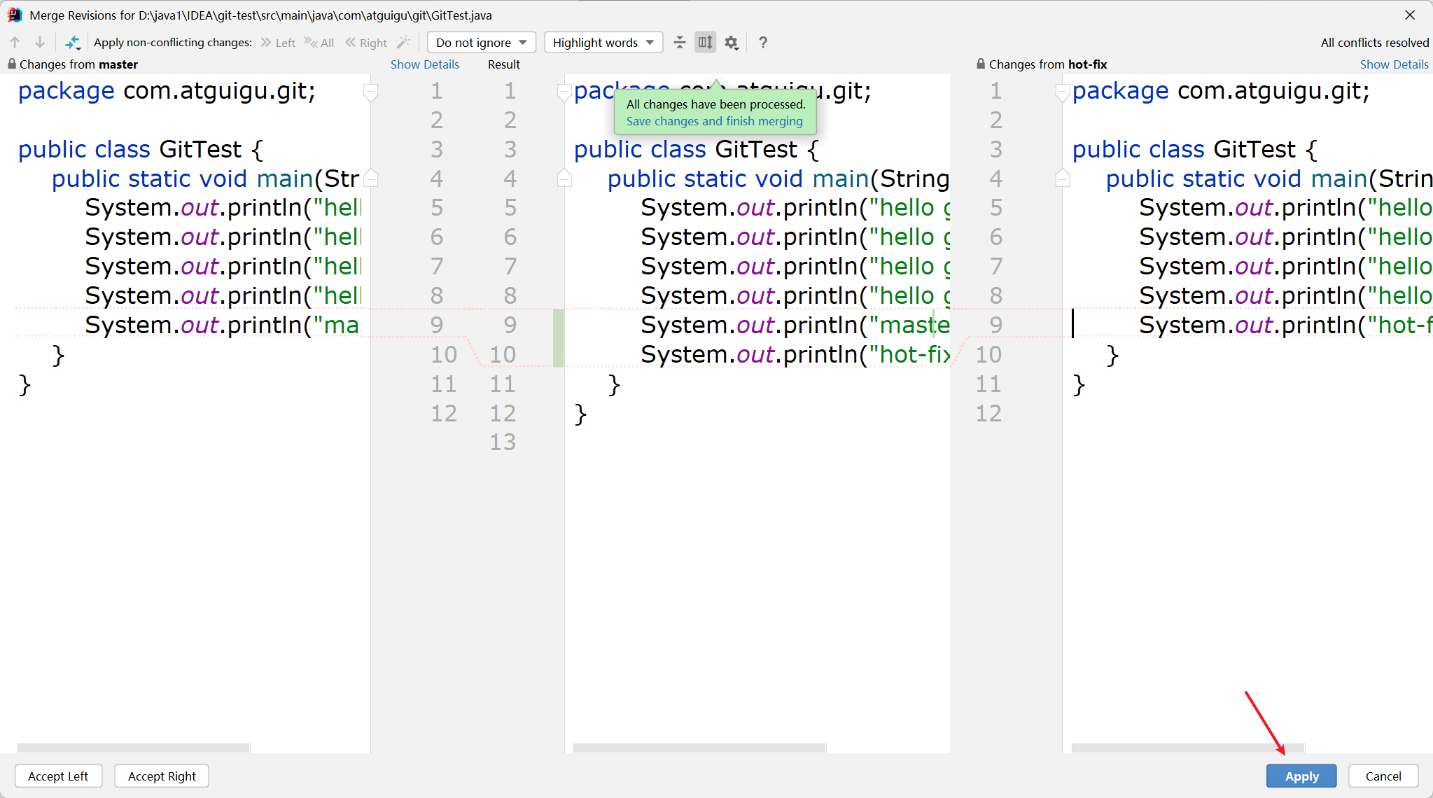Close the Merge Revisions window
This screenshot has height=798, width=1433.
tap(1410, 15)
